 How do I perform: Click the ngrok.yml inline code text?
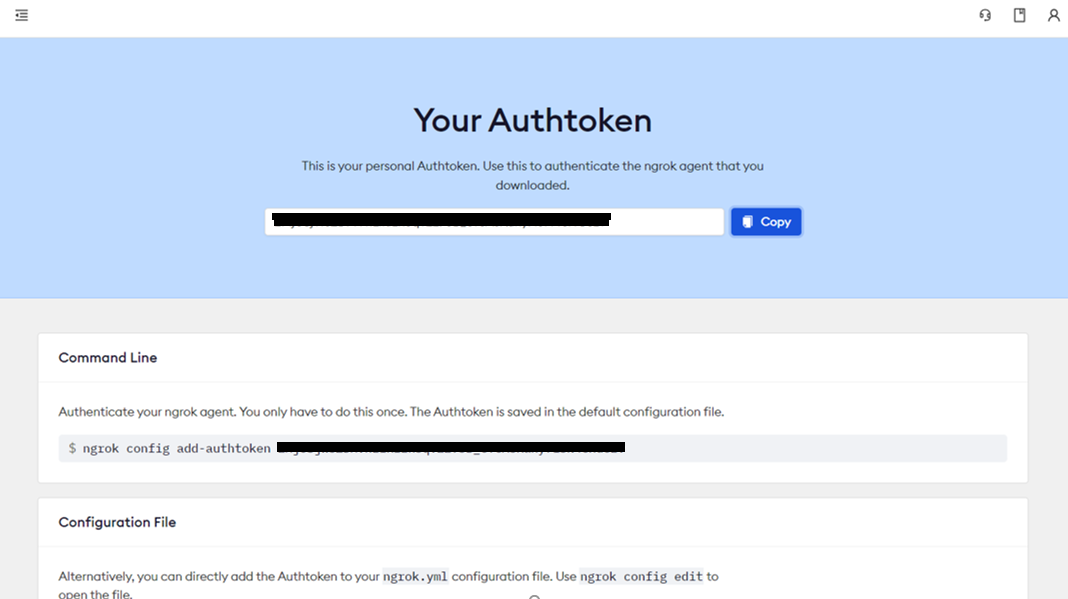click(415, 577)
